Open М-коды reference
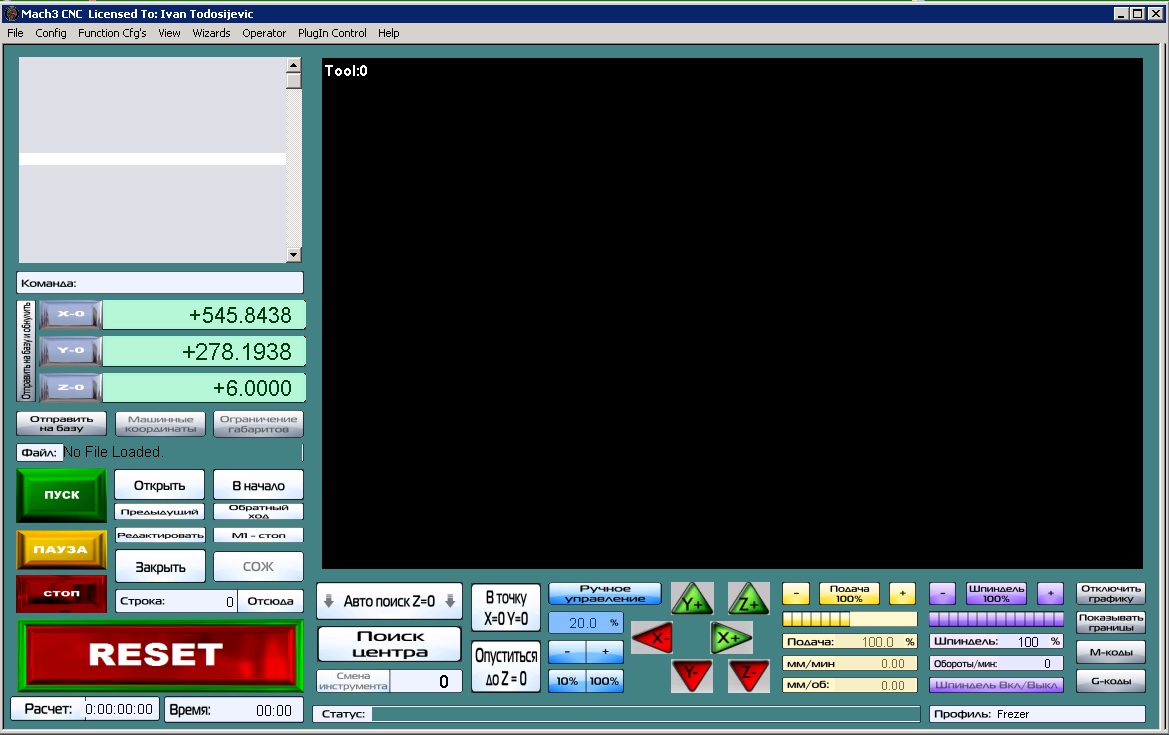Screen dimensions: 1169x735 [1111, 652]
